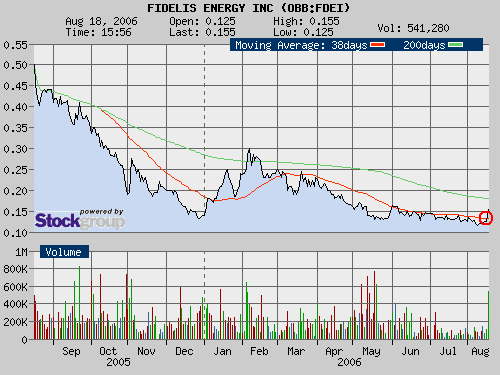Click the Open: 0.125 value
The width and height of the screenshot is (500, 375).
click(202, 21)
